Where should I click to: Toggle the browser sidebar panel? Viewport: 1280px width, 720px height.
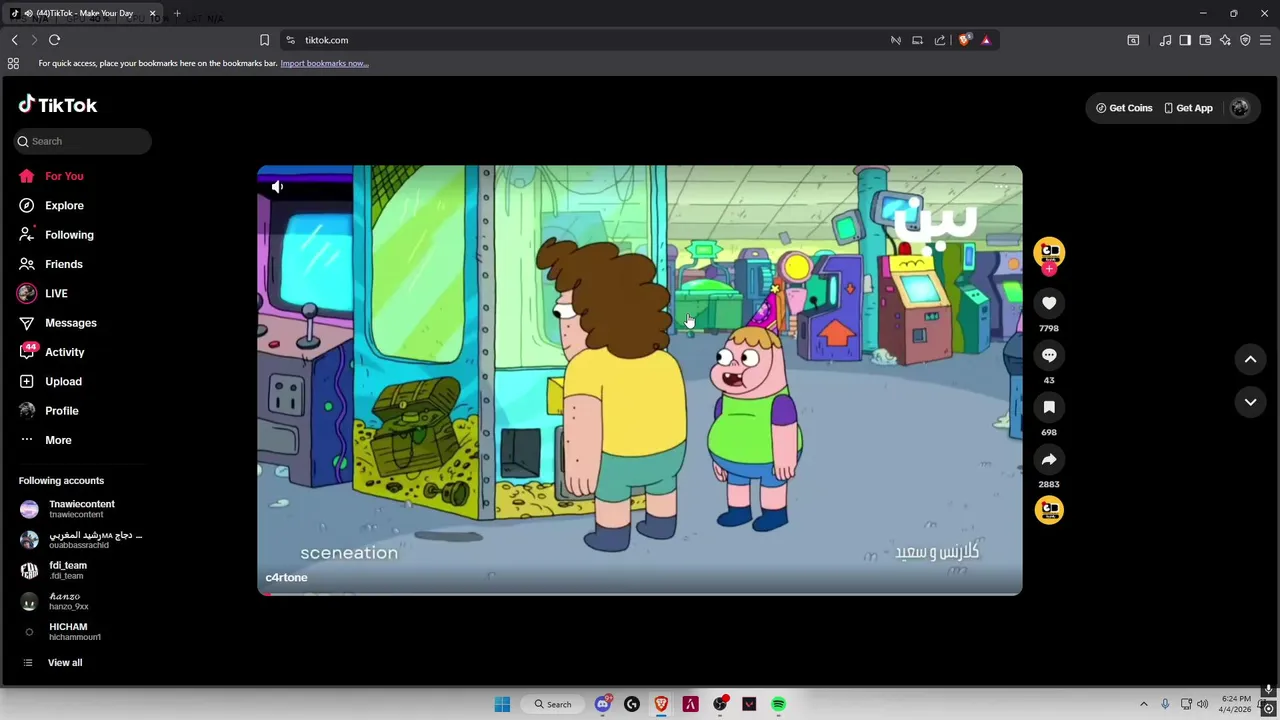pos(1185,40)
